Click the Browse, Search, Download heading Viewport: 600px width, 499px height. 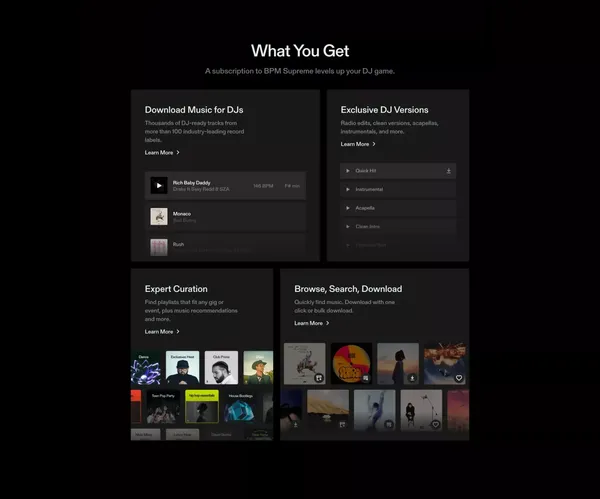point(348,289)
